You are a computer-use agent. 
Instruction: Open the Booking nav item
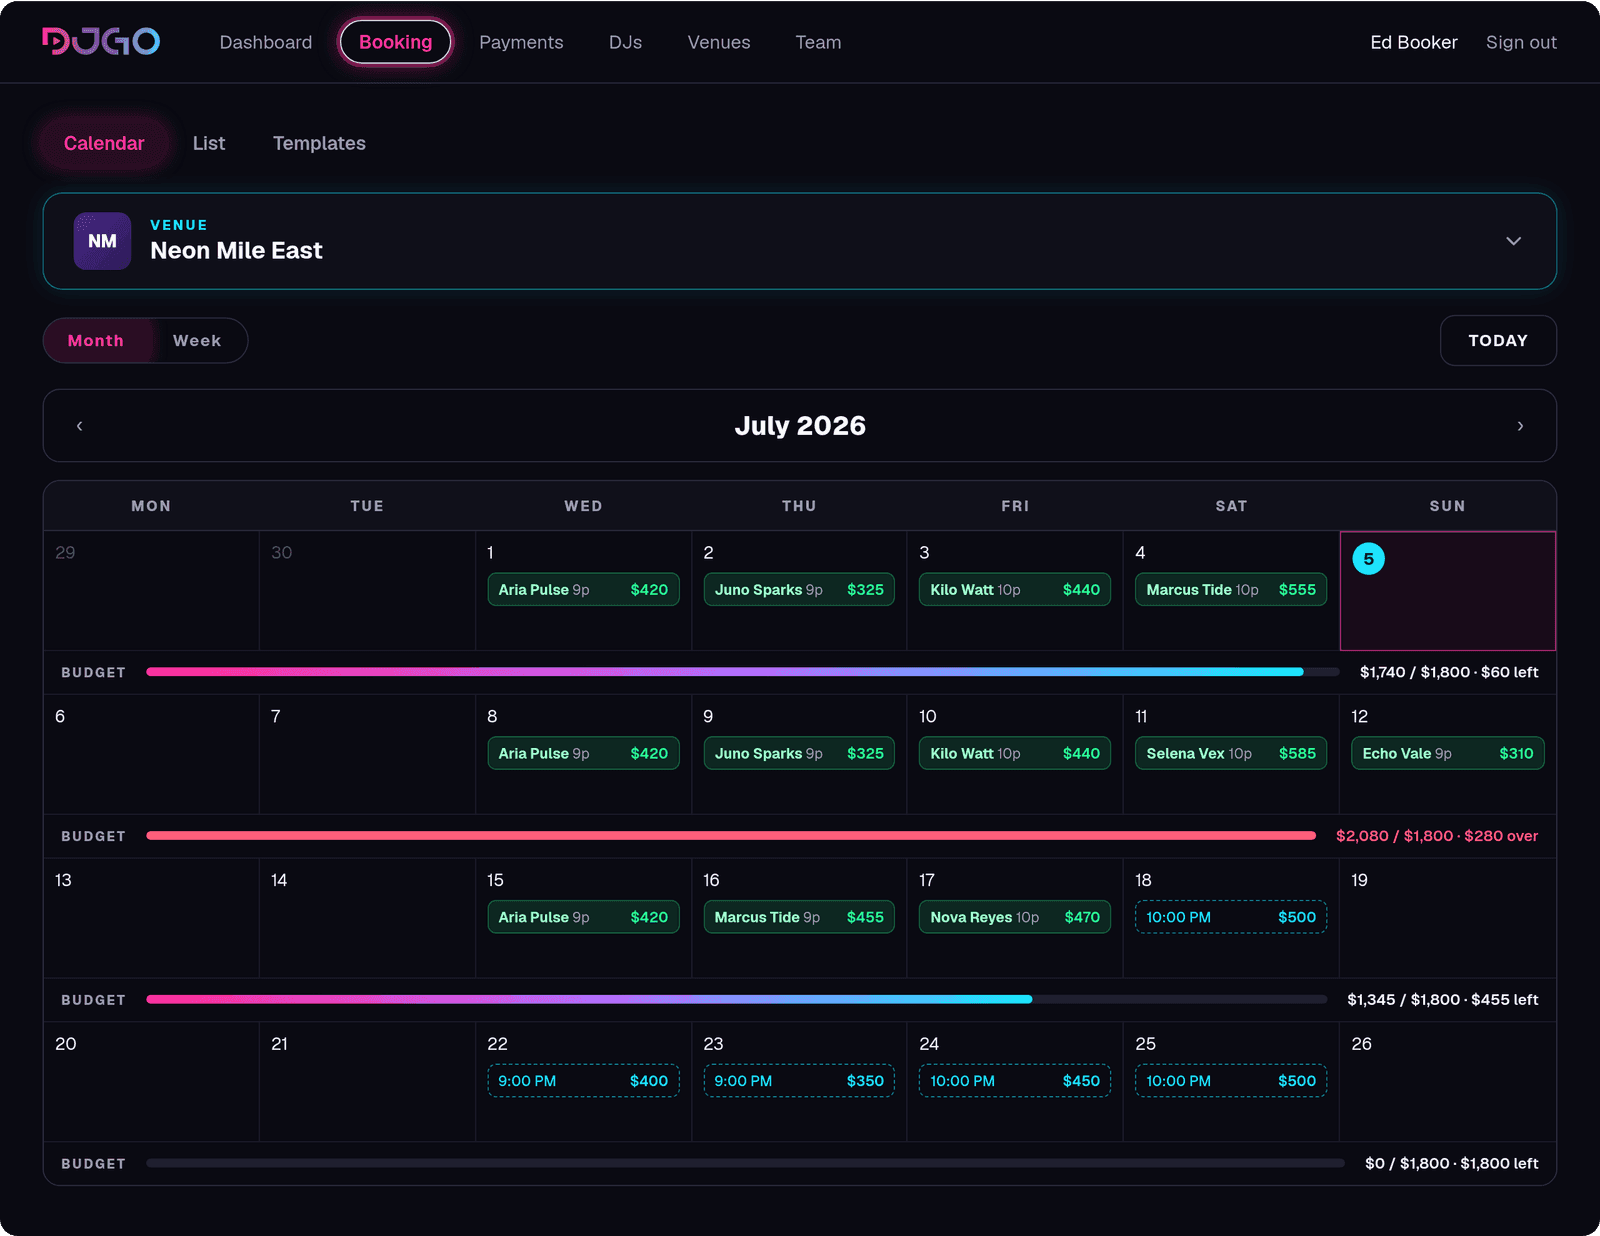click(396, 42)
